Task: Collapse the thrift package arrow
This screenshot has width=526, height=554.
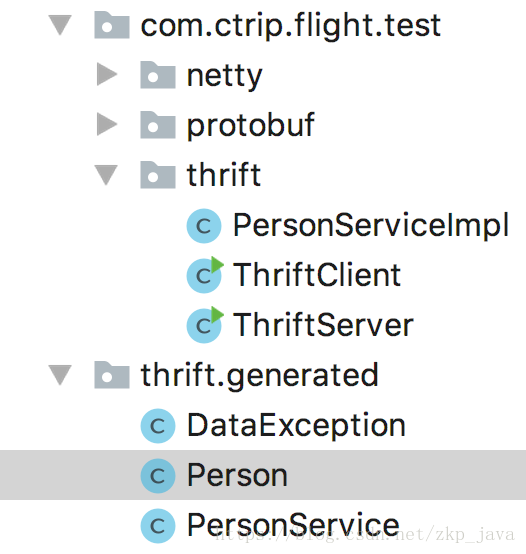Action: [106, 175]
